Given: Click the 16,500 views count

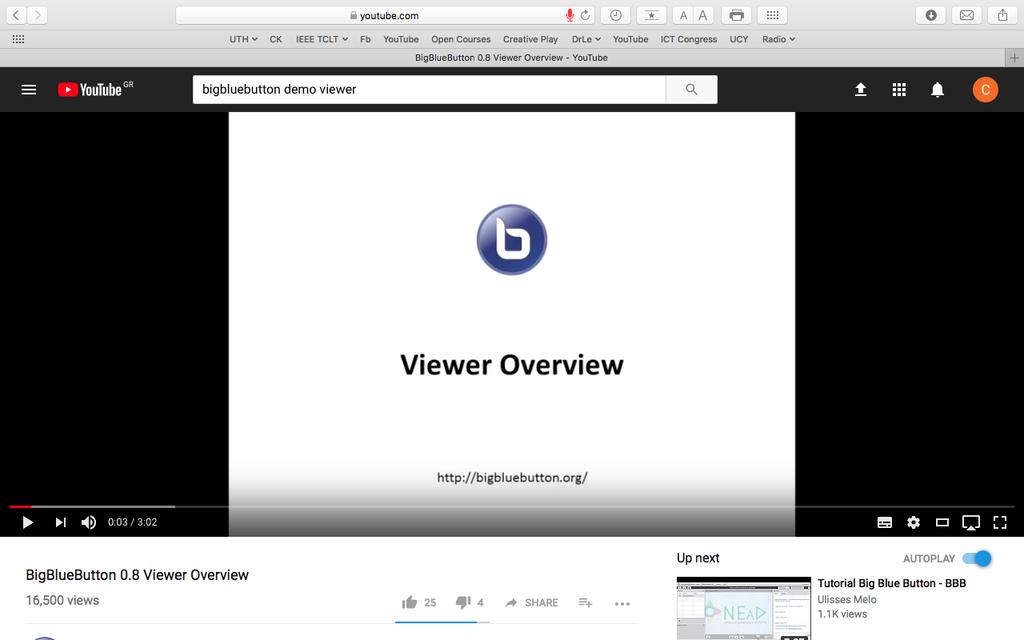Looking at the screenshot, I should point(63,600).
